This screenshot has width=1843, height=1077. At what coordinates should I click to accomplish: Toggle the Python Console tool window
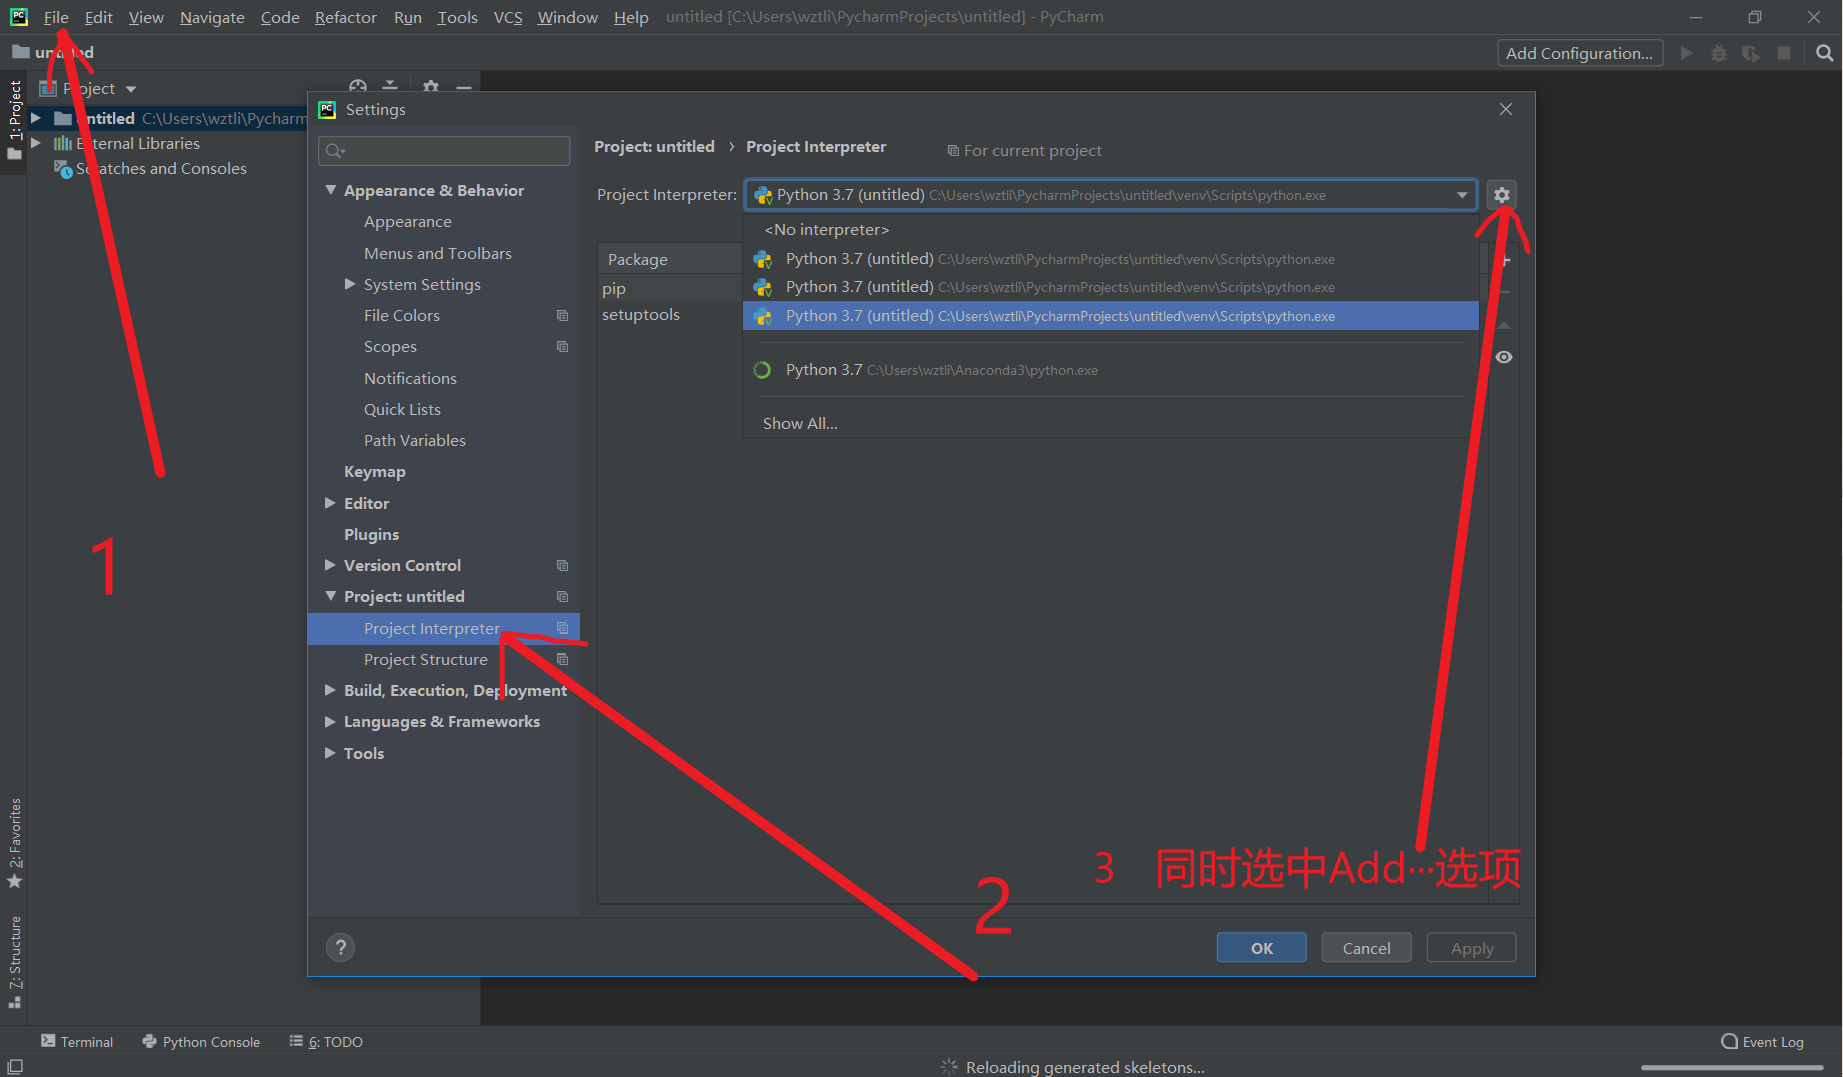(201, 1041)
